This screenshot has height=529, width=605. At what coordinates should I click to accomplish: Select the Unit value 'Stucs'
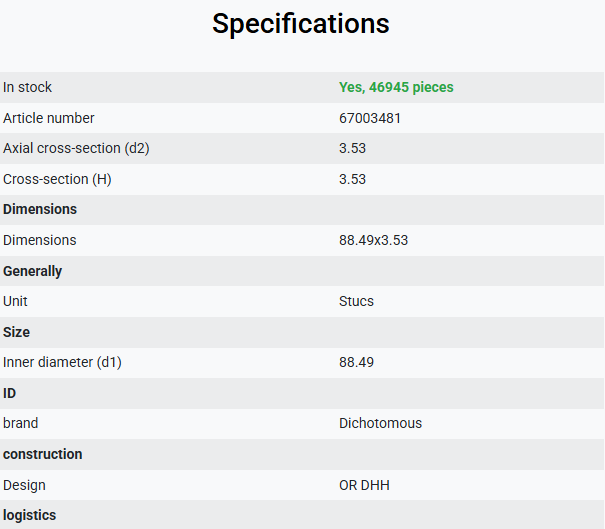click(356, 301)
